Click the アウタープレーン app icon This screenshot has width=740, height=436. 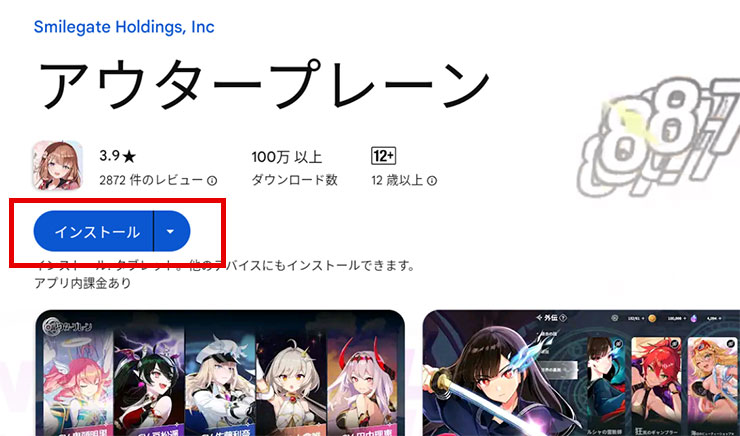click(x=57, y=165)
